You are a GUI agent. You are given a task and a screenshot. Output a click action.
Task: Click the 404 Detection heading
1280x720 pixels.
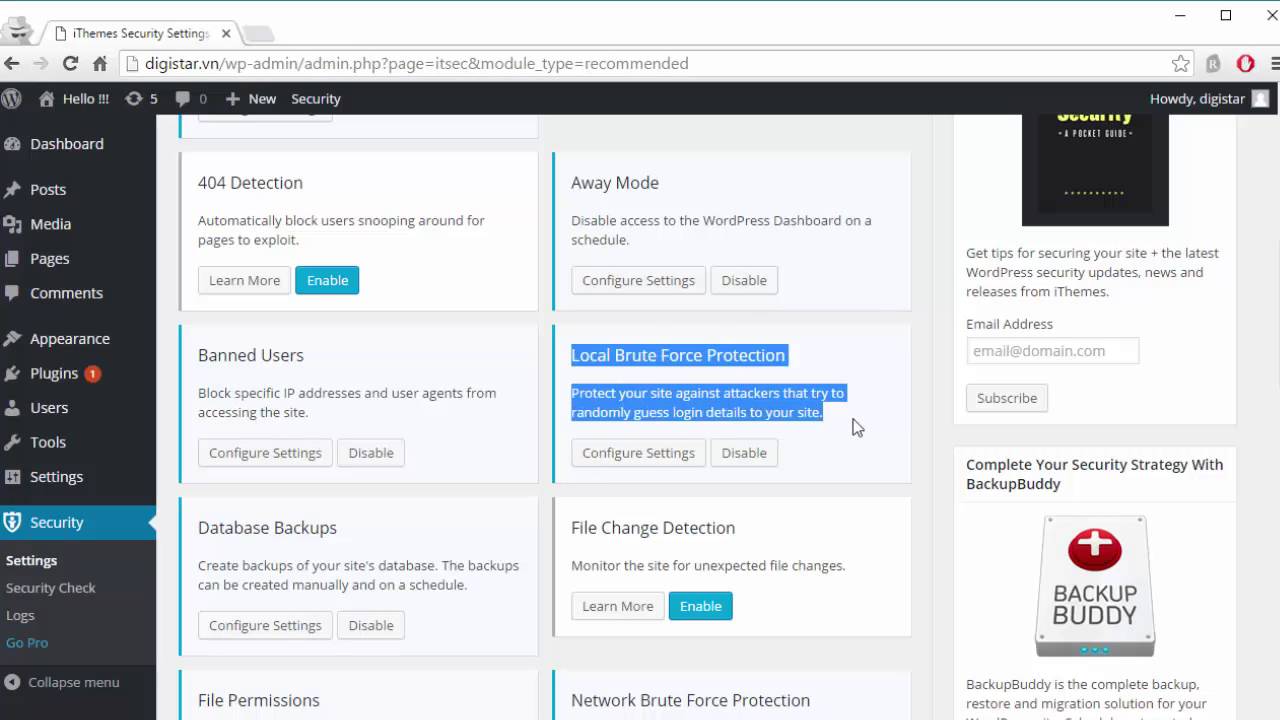(x=250, y=183)
